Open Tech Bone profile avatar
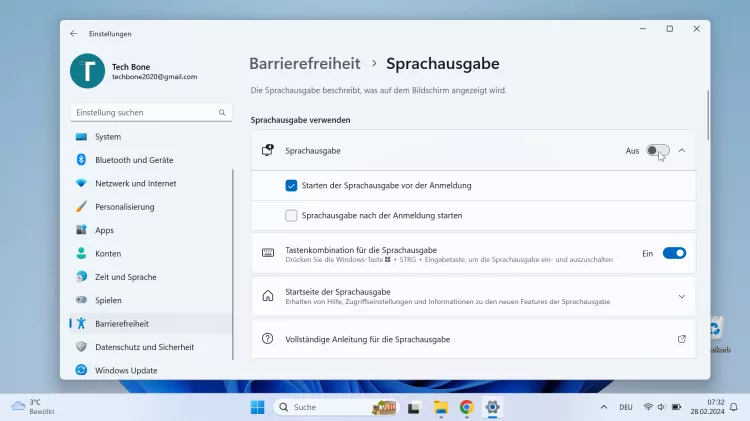The image size is (750, 421). [x=87, y=71]
